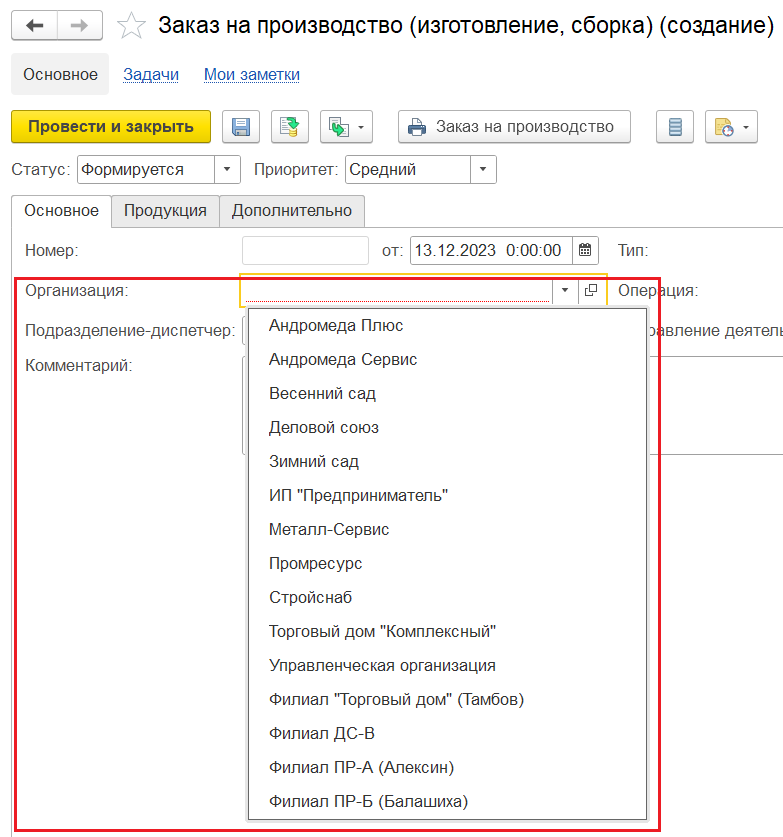This screenshot has width=783, height=837.
Task: Open the Организация item with open icon
Action: [x=591, y=290]
